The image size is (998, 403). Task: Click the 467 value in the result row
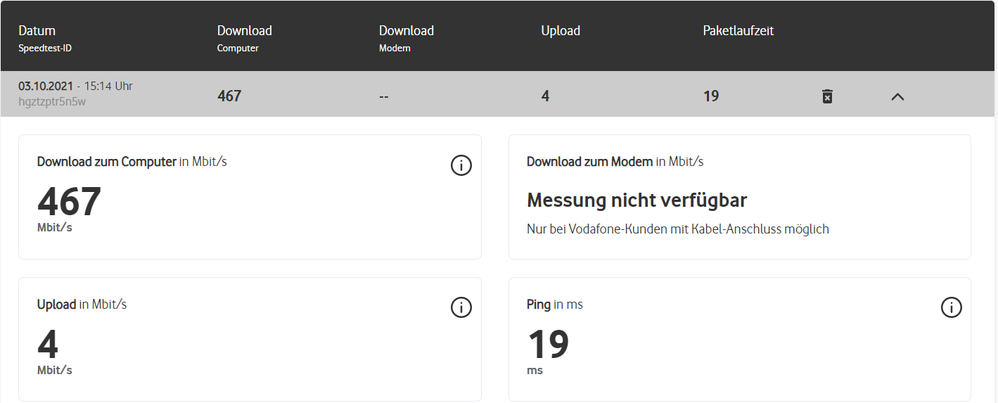229,96
